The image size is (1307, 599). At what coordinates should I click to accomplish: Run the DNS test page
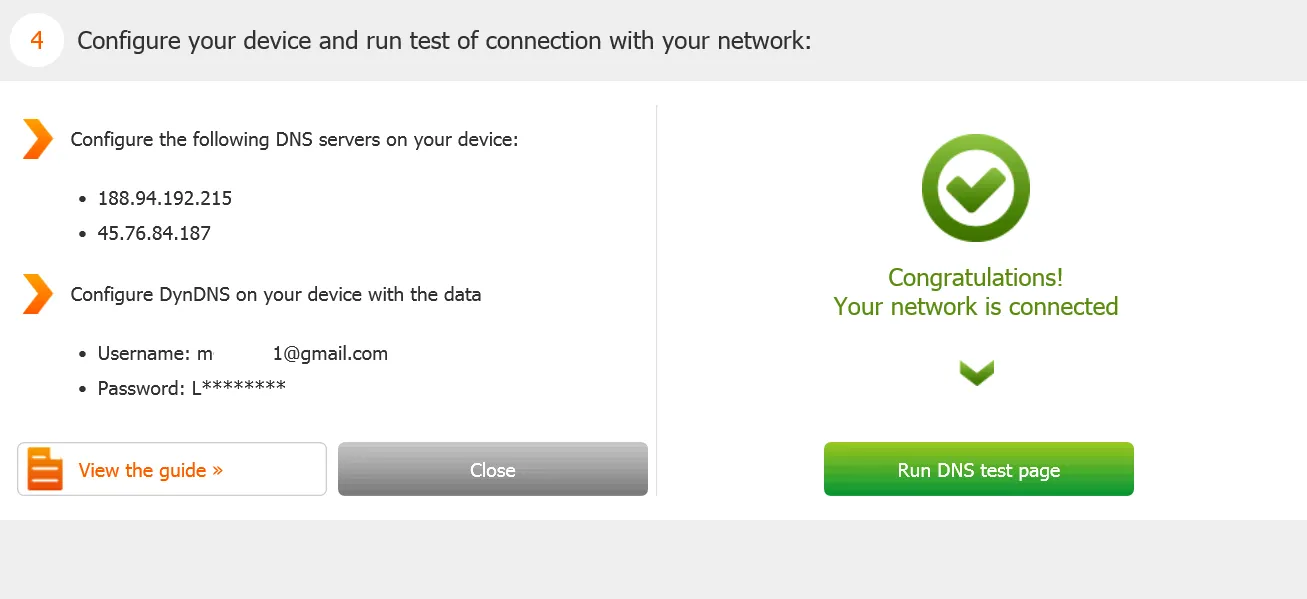coord(979,469)
